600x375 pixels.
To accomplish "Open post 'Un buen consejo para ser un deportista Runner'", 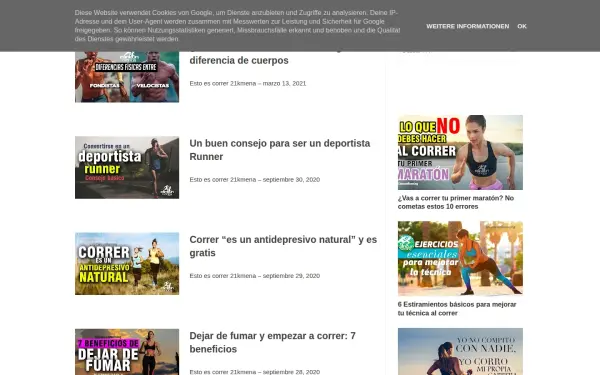I will 280,150.
